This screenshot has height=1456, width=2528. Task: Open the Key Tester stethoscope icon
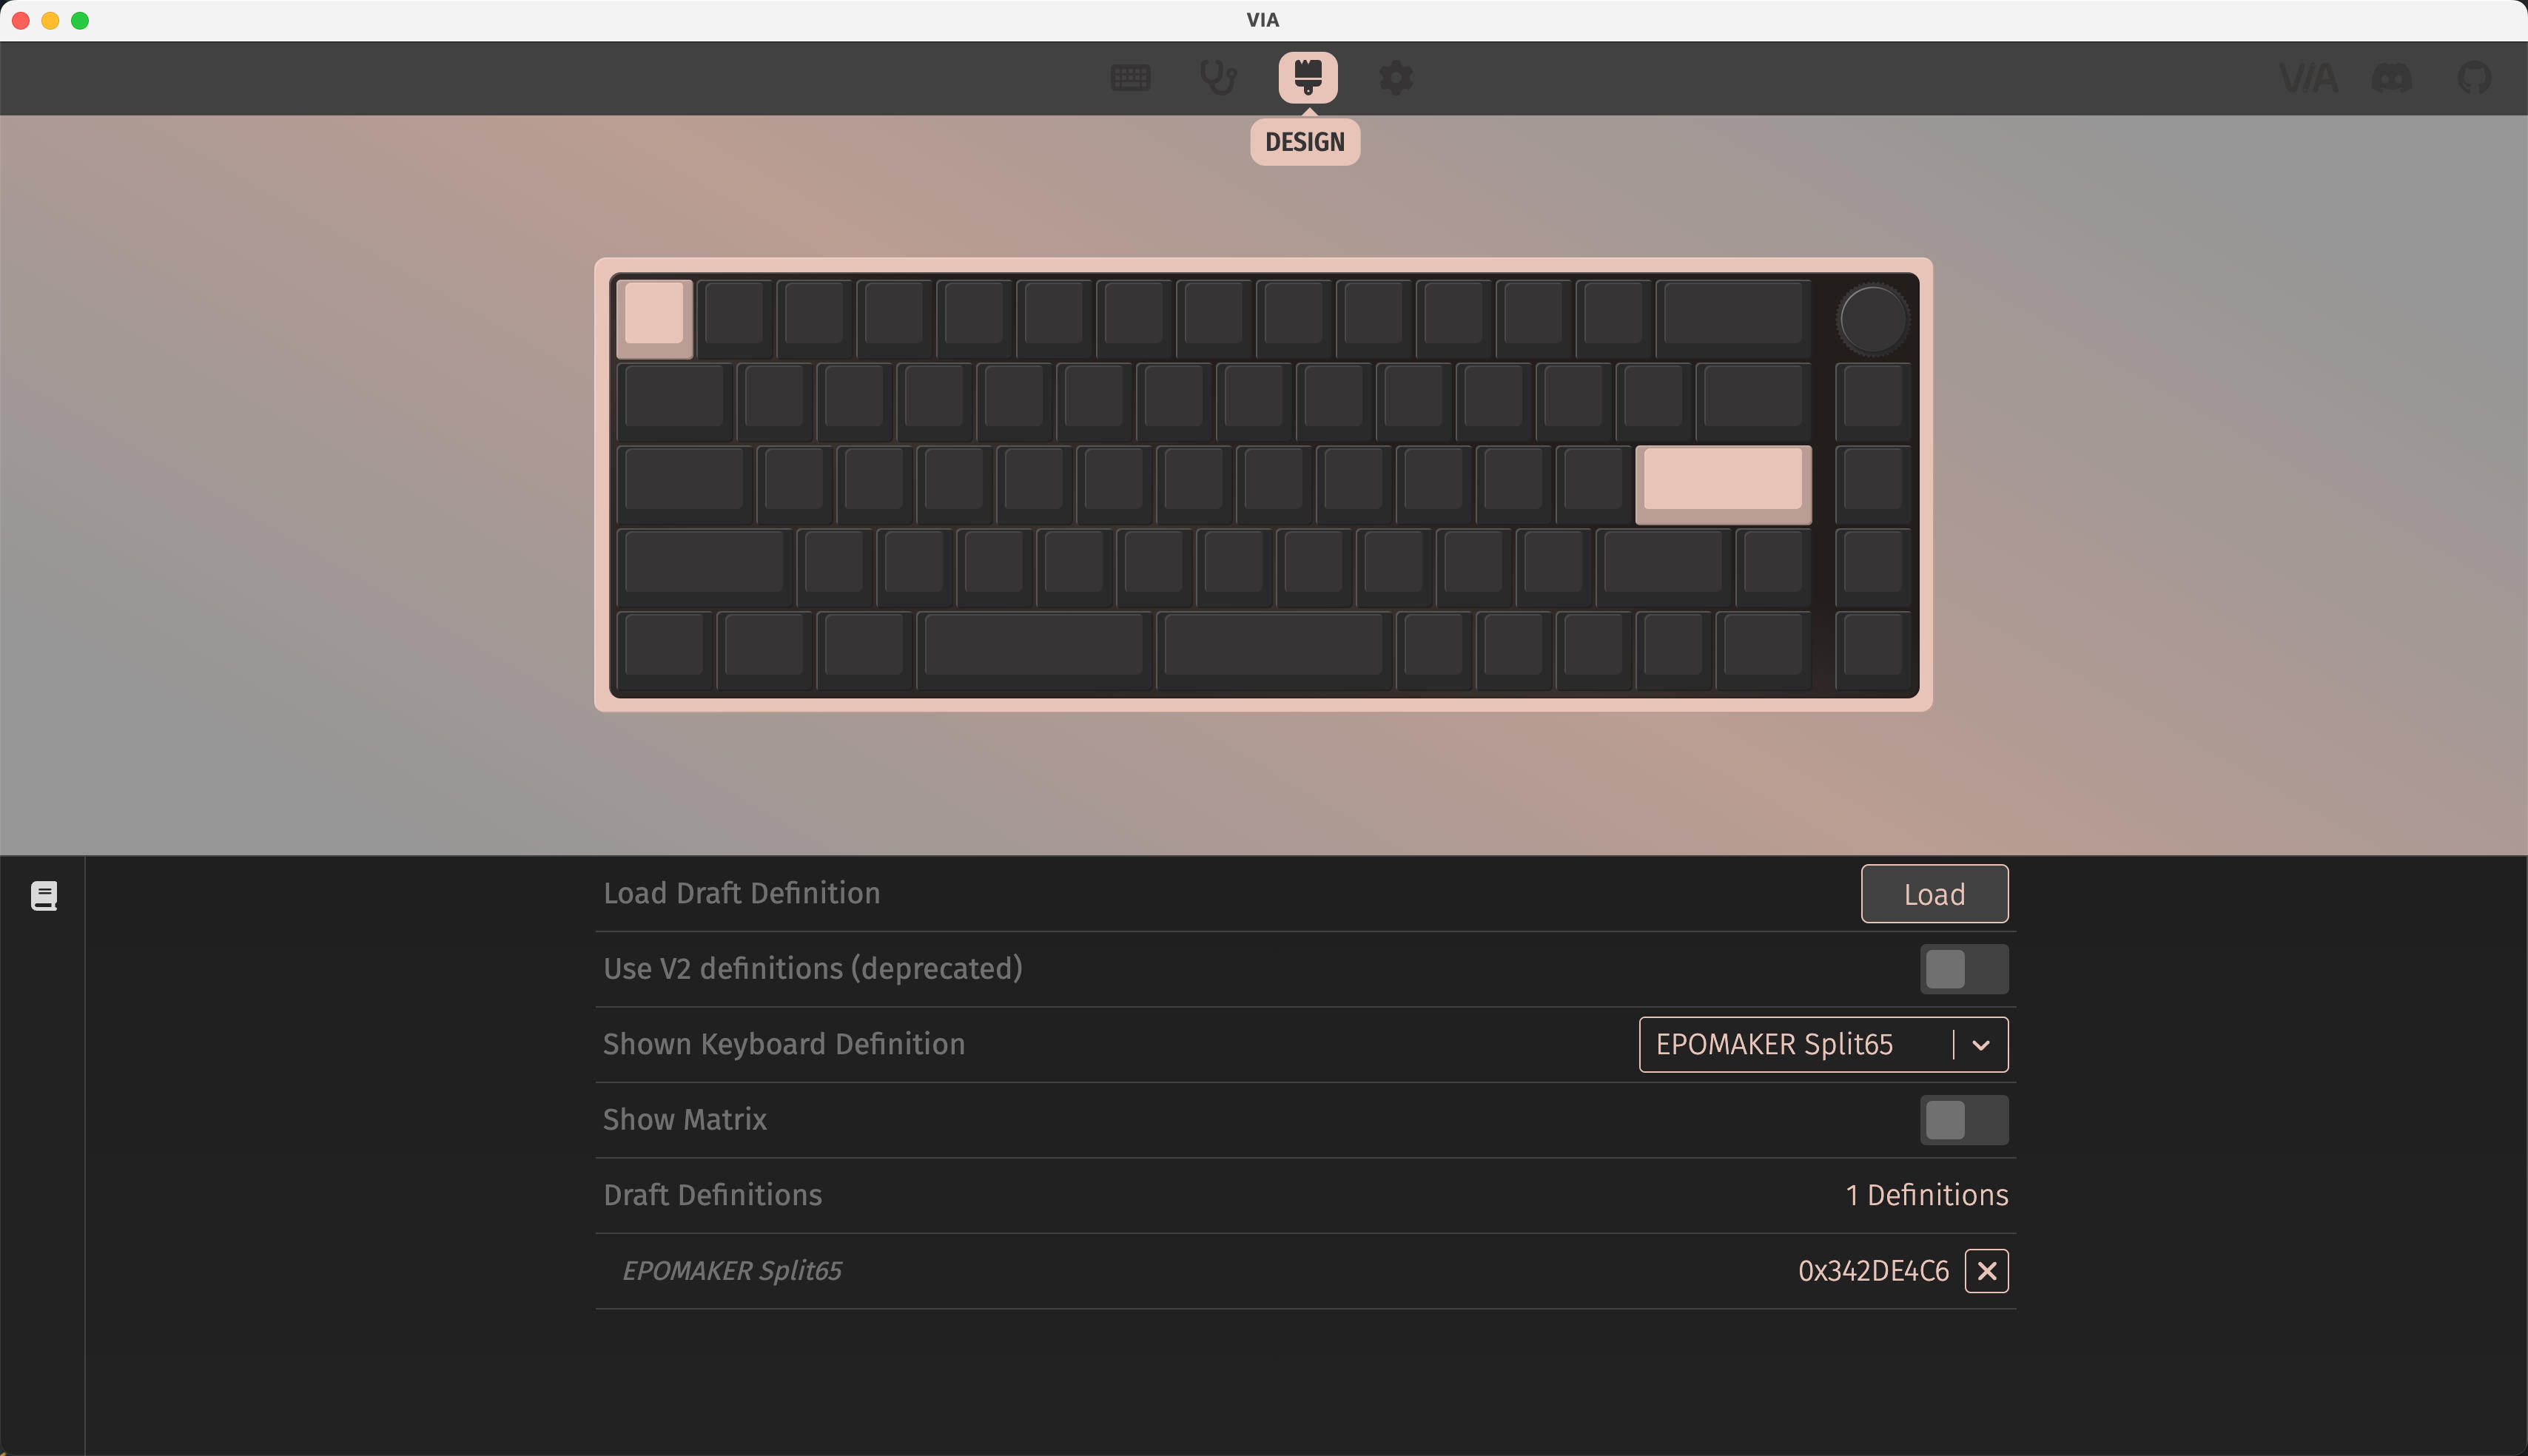point(1218,78)
